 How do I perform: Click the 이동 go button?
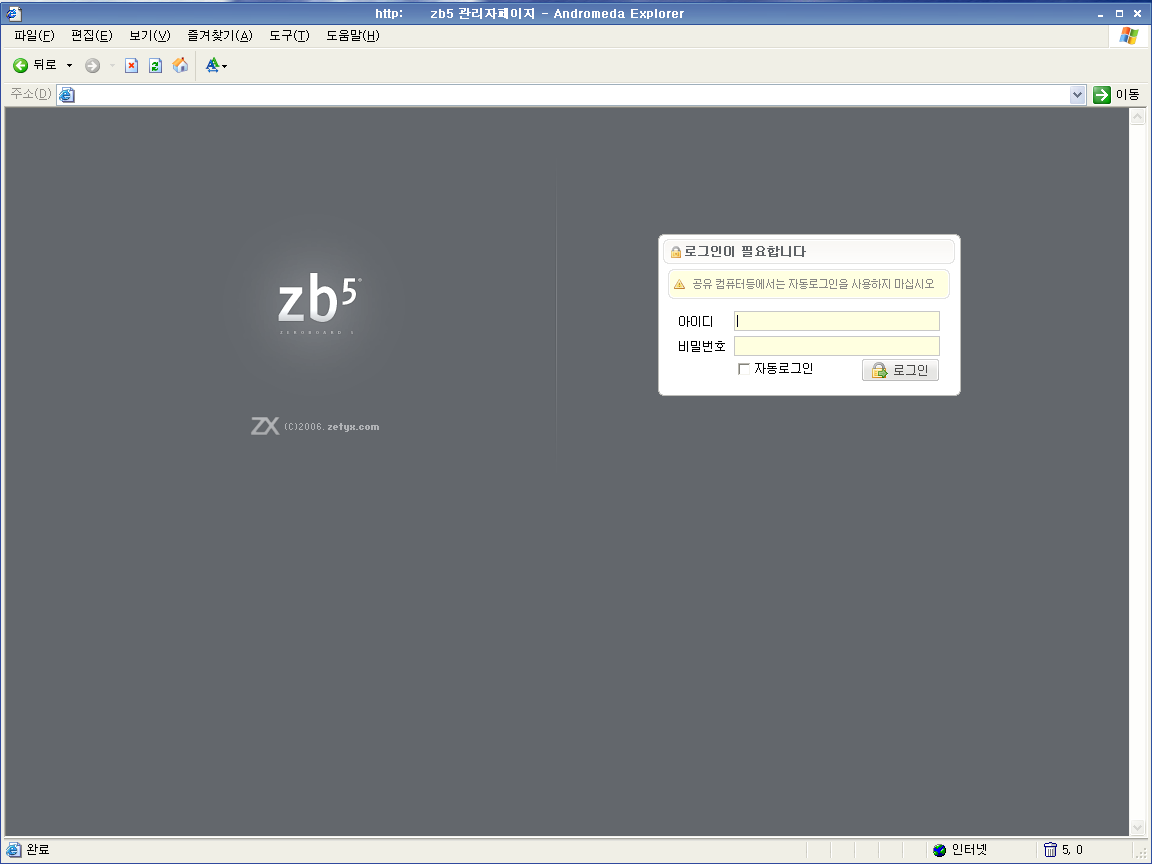click(x=1116, y=95)
